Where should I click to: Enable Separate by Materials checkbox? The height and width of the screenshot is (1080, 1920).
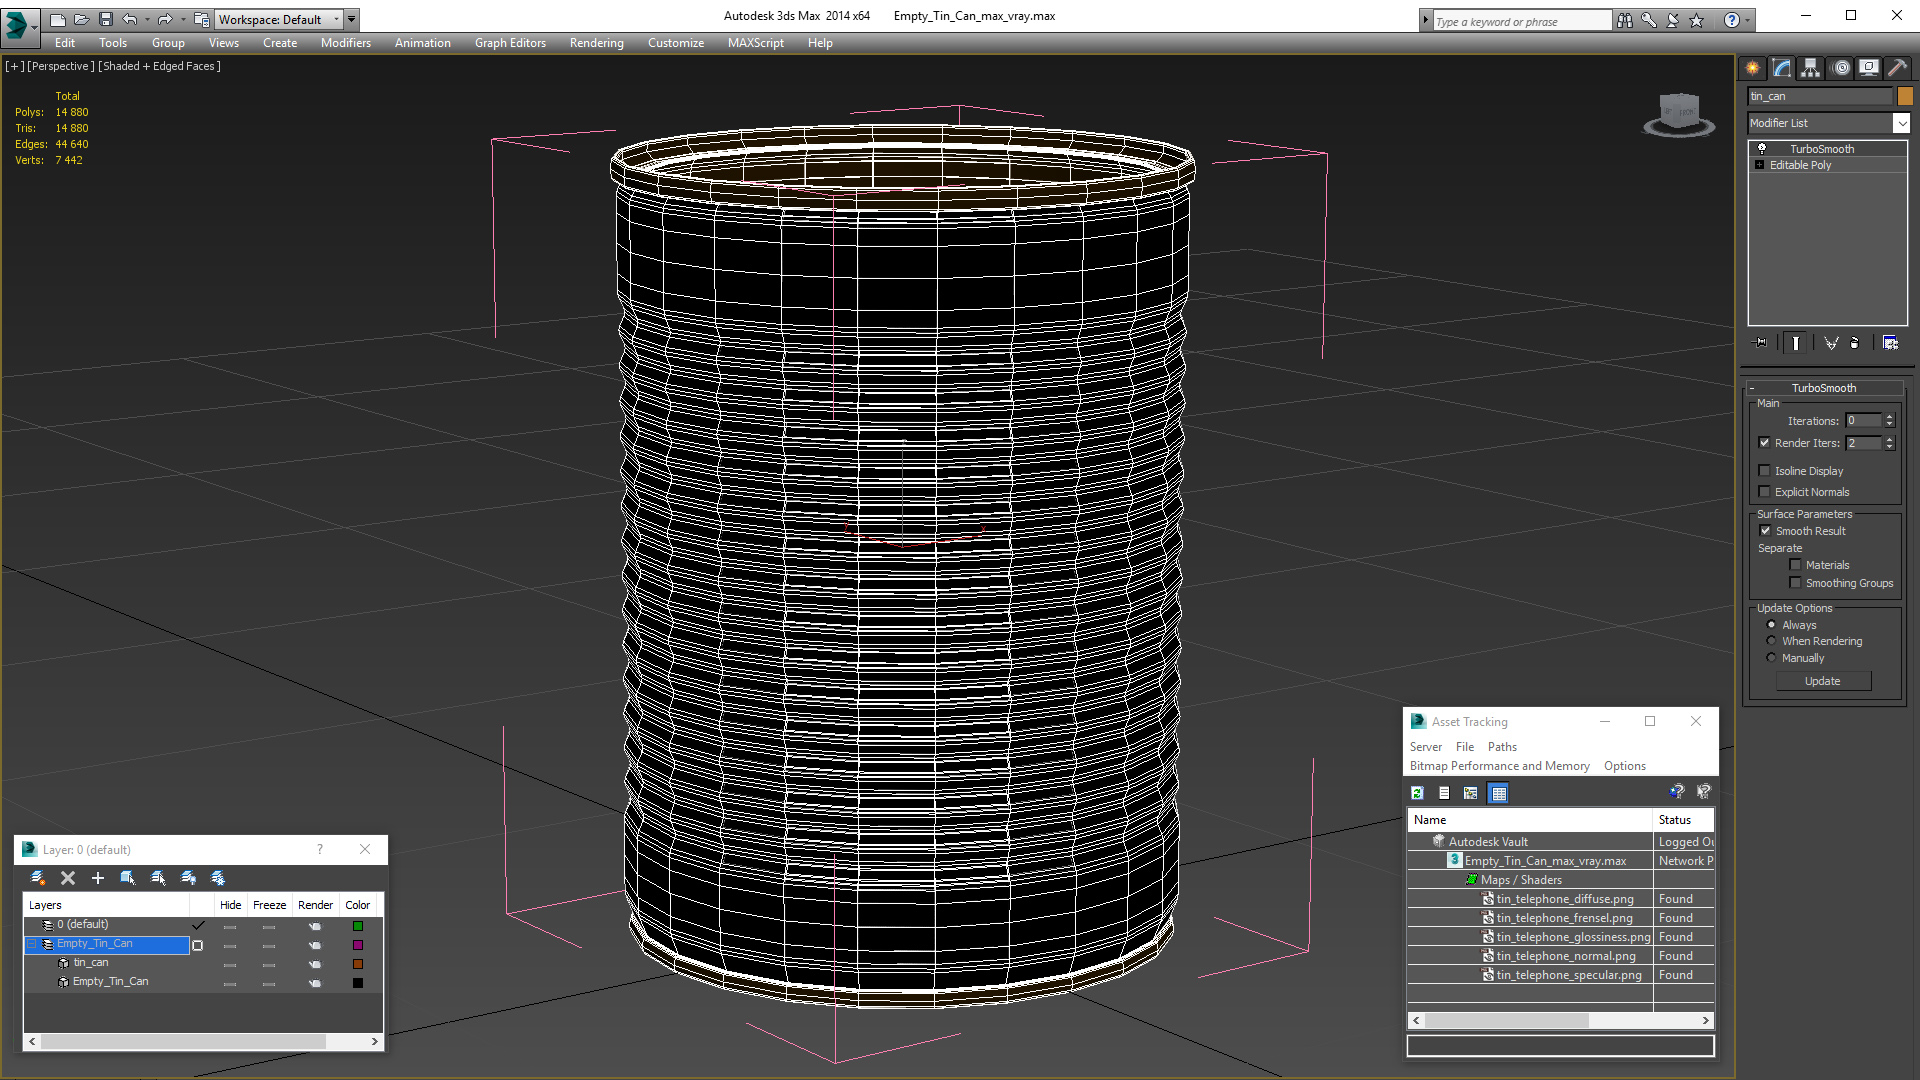click(x=1796, y=565)
